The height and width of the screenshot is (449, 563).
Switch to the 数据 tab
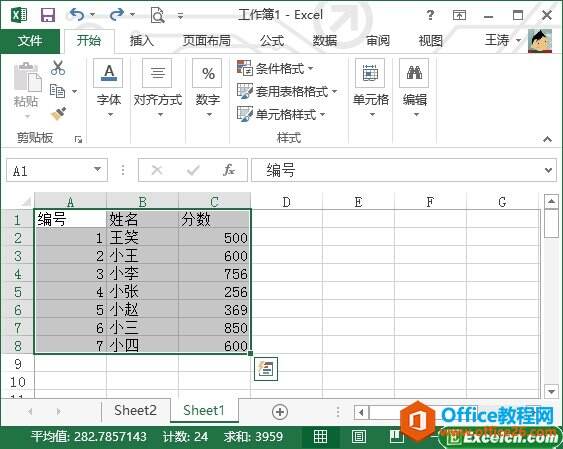pyautogui.click(x=325, y=41)
